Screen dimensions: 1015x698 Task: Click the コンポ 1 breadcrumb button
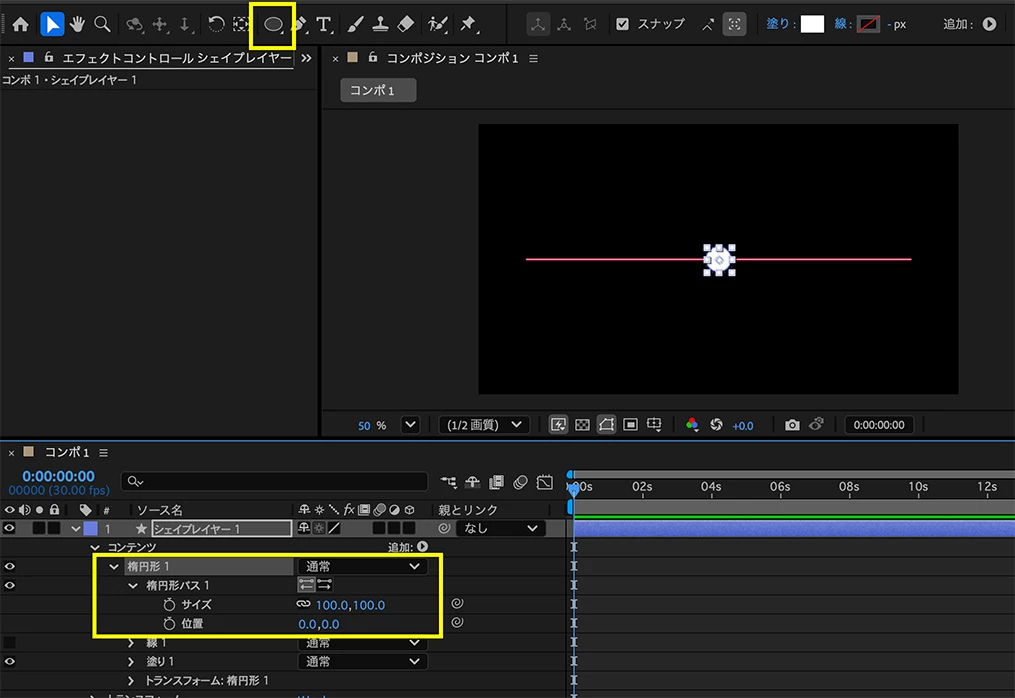(x=378, y=90)
